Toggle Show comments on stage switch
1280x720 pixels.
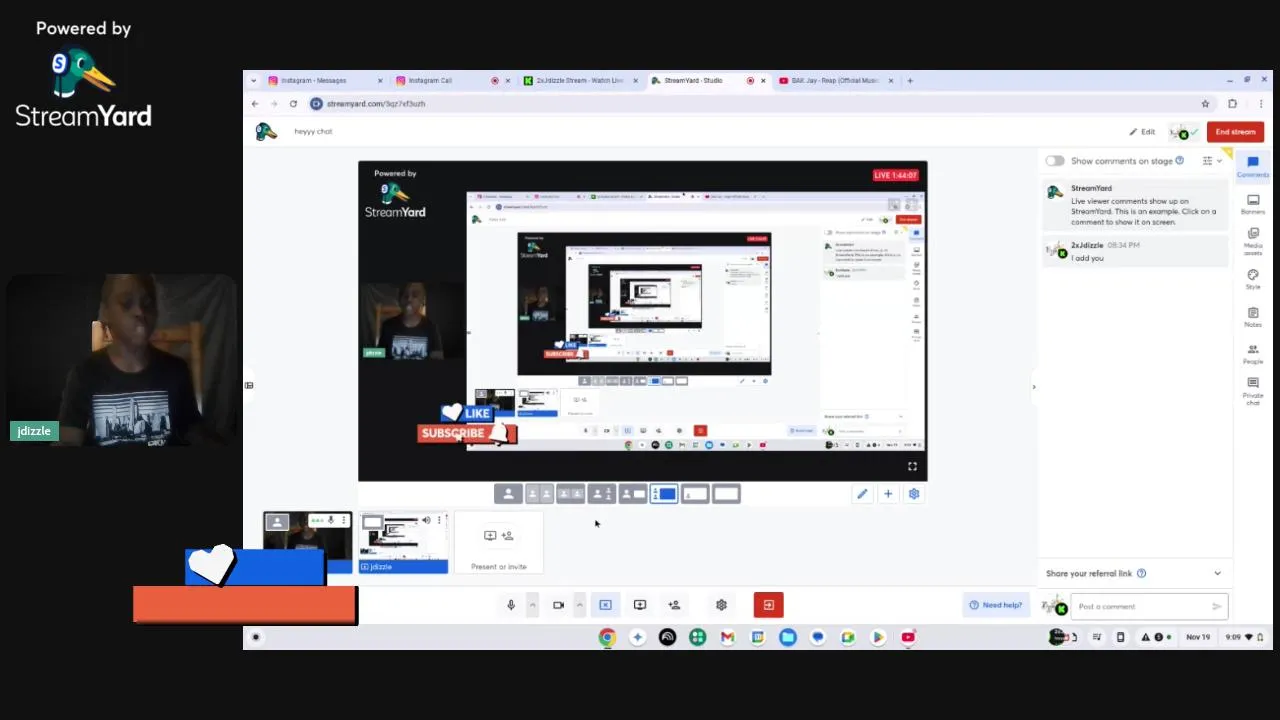[1055, 161]
